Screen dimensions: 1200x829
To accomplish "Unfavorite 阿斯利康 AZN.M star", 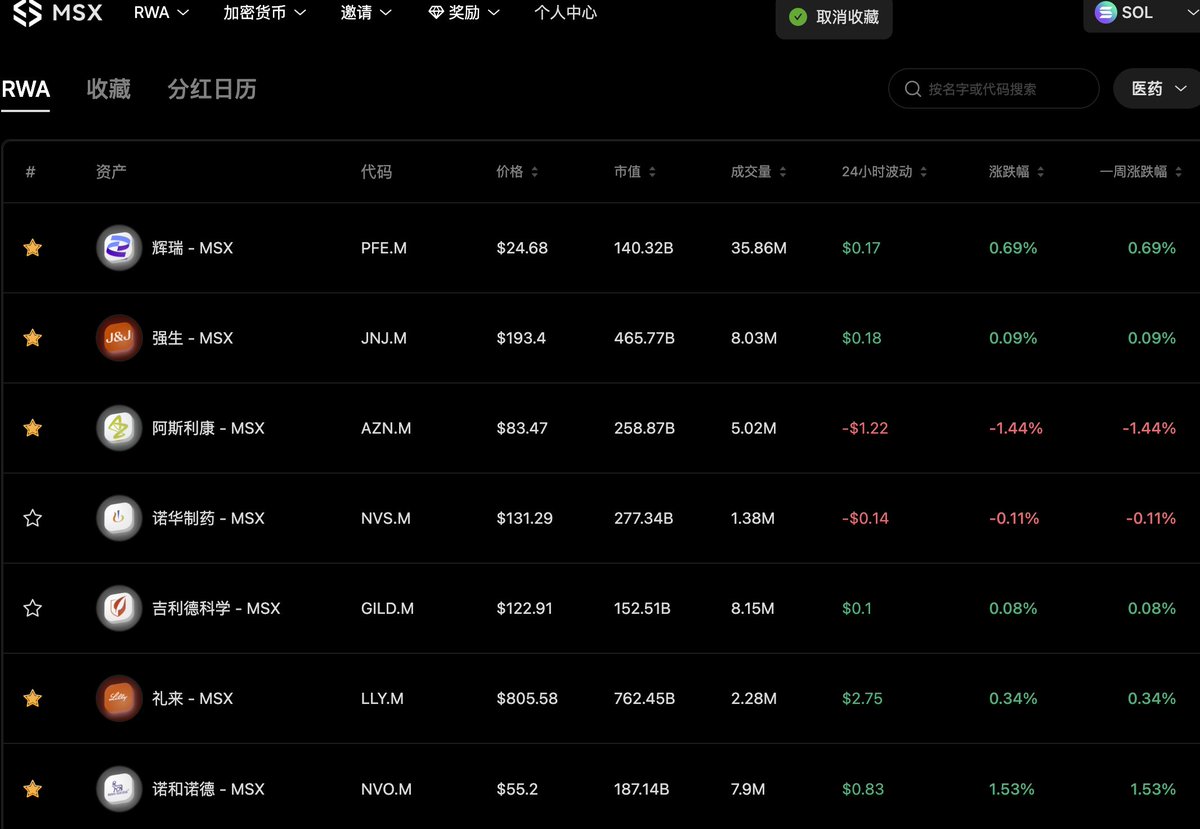I will [33, 428].
